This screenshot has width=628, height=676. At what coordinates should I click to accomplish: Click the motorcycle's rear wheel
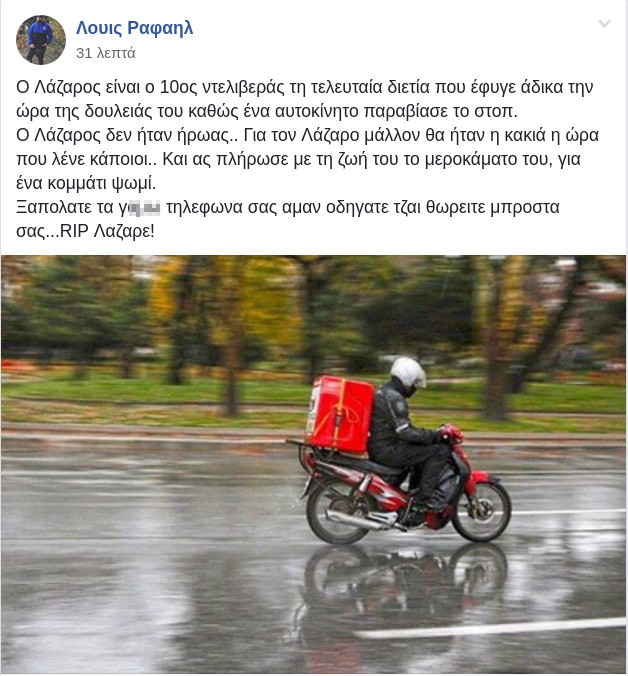(x=339, y=512)
